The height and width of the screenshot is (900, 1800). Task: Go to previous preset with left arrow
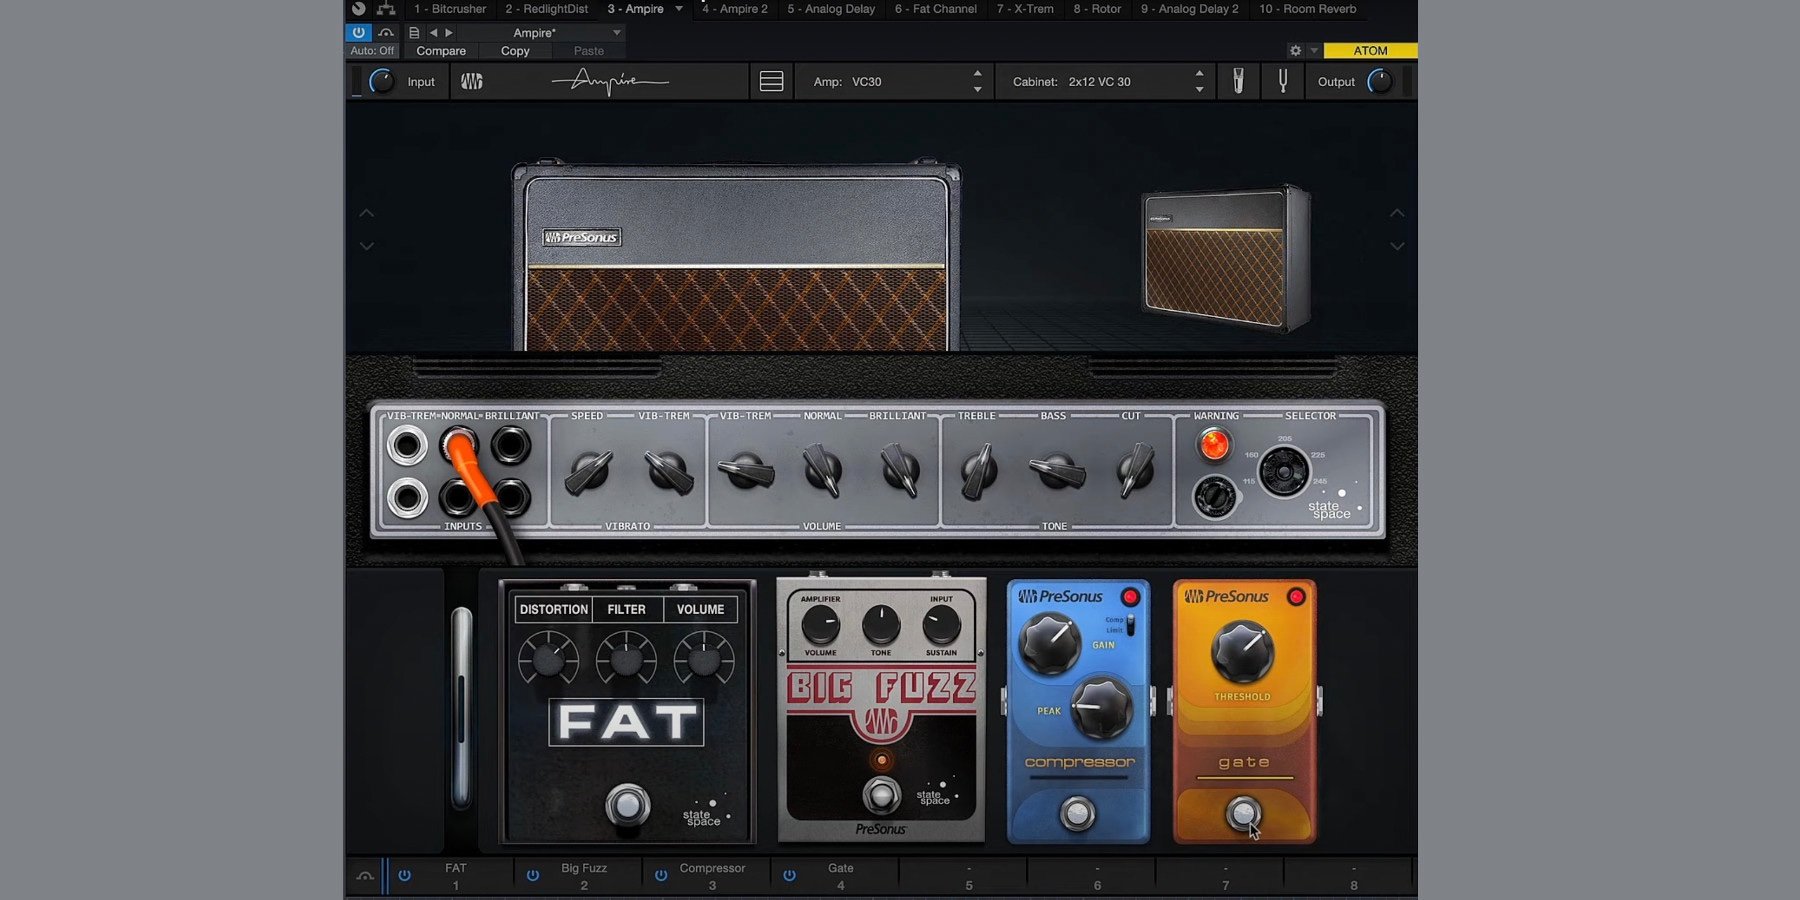[x=433, y=33]
